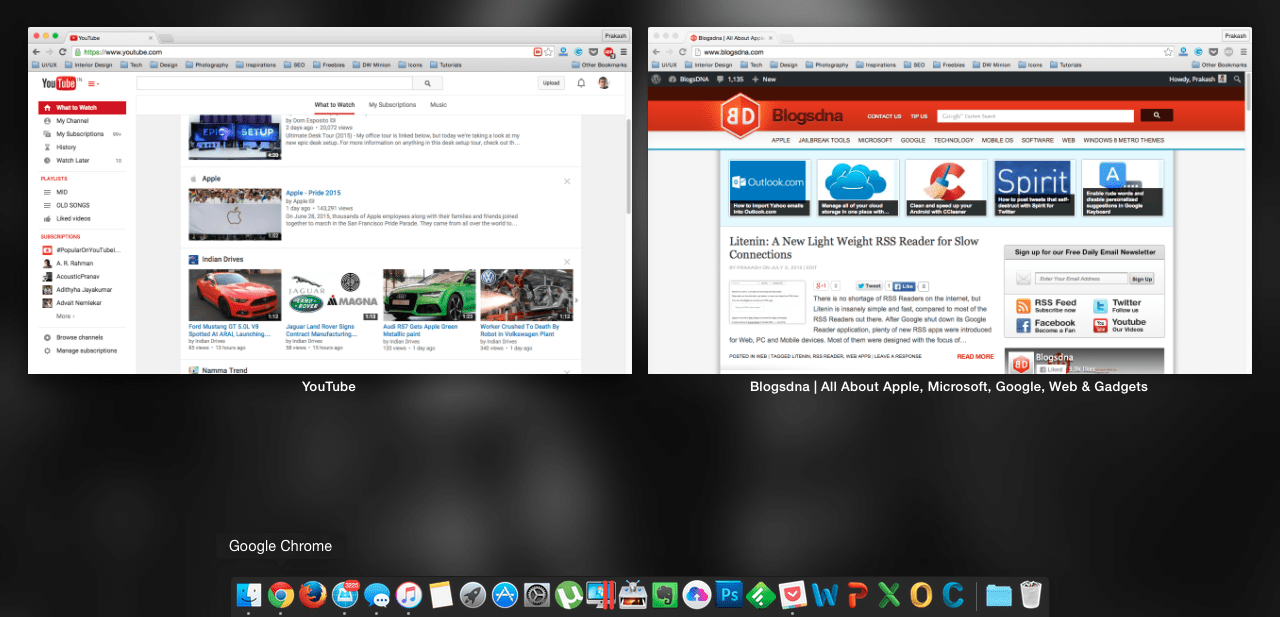Click the YouTube notifications bell icon

581,83
